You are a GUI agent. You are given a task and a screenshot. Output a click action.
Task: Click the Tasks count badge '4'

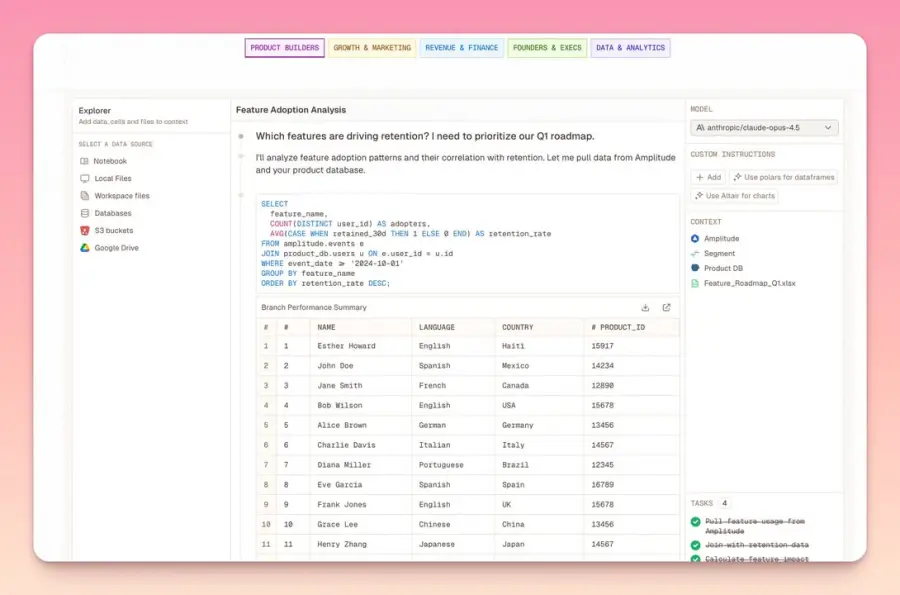pyautogui.click(x=724, y=503)
